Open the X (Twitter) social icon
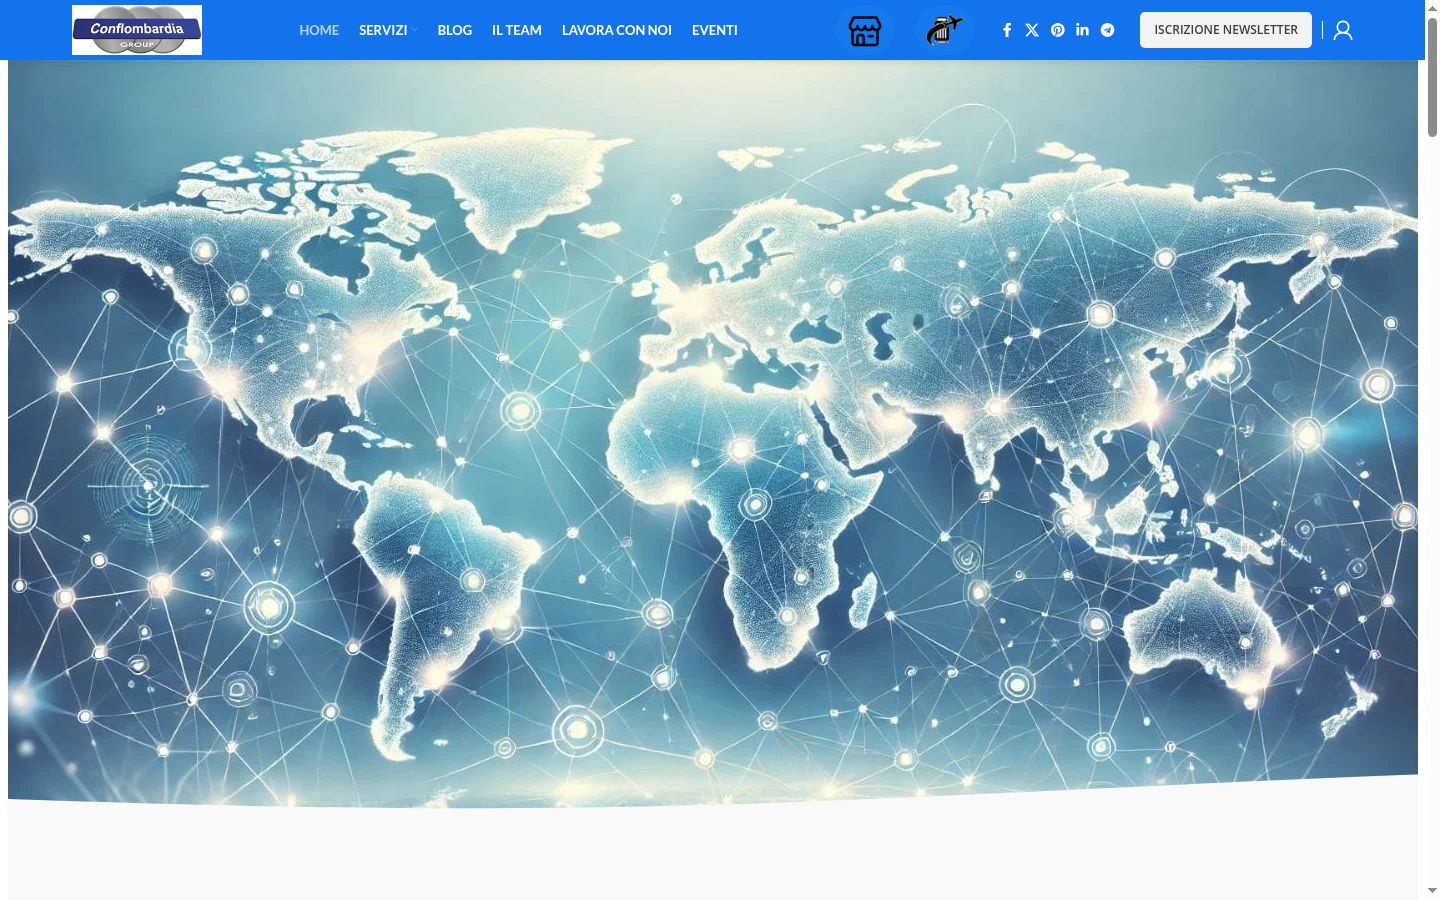The image size is (1440, 900). [x=1032, y=30]
